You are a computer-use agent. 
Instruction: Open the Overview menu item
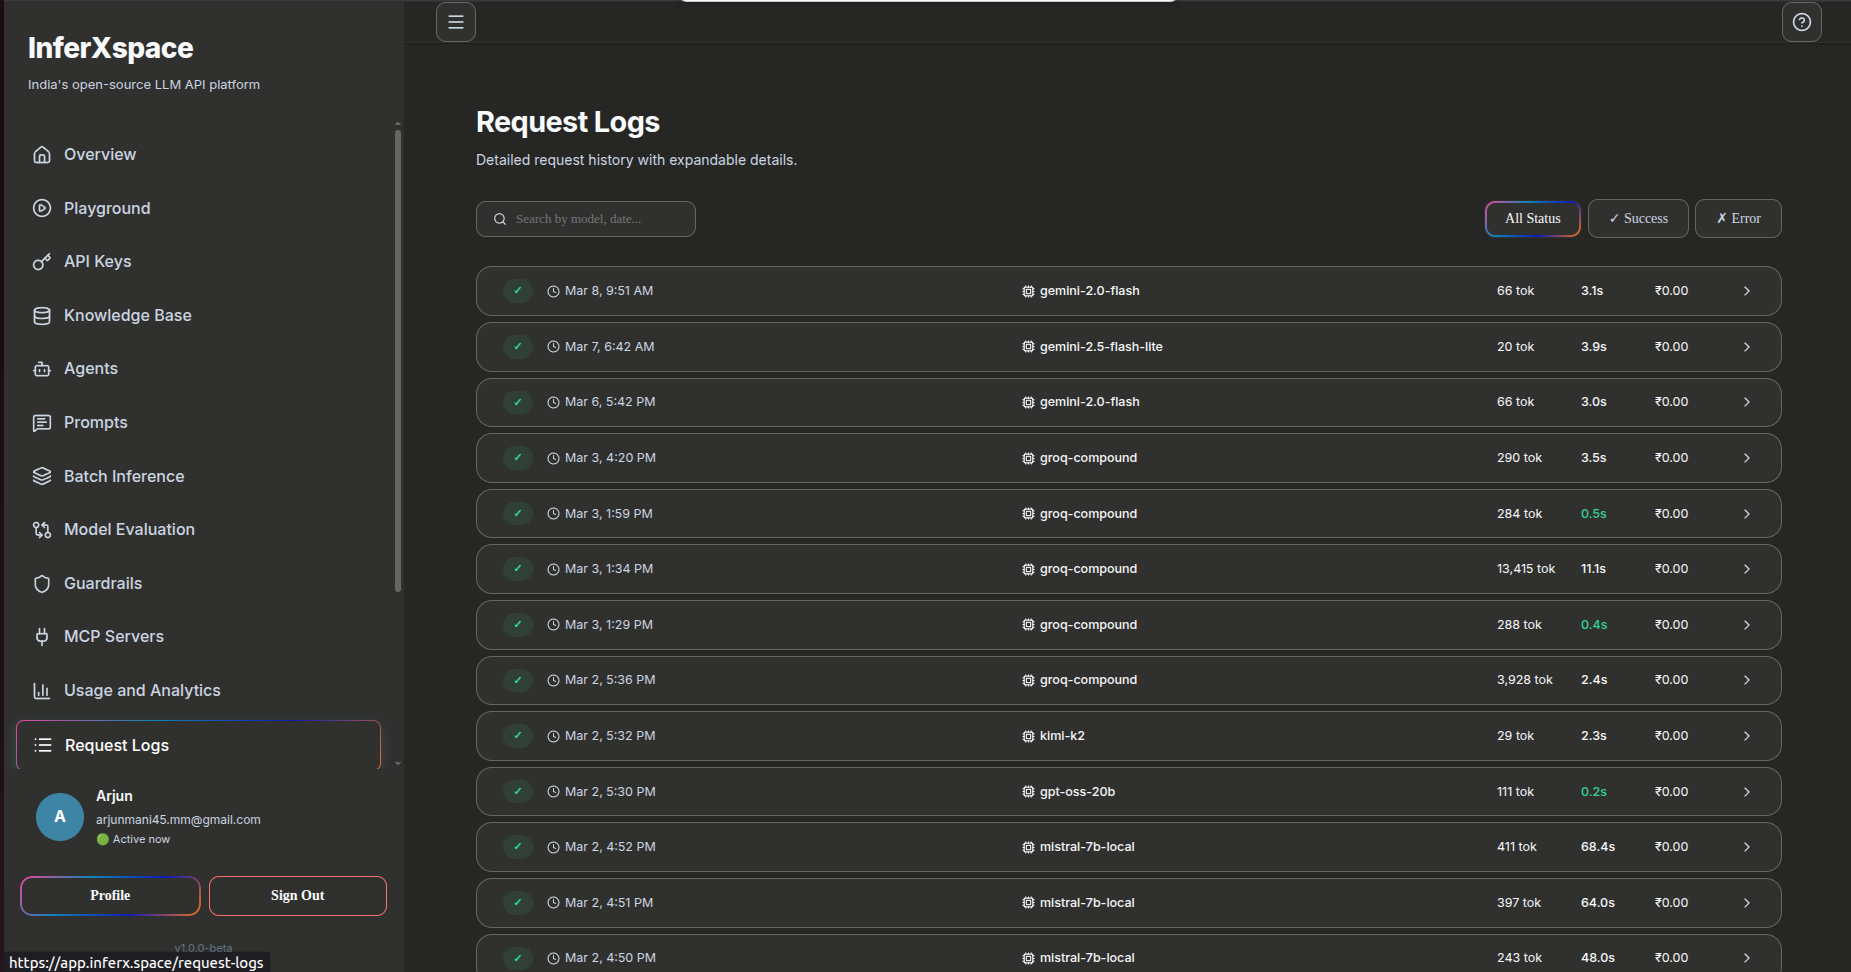(198, 155)
